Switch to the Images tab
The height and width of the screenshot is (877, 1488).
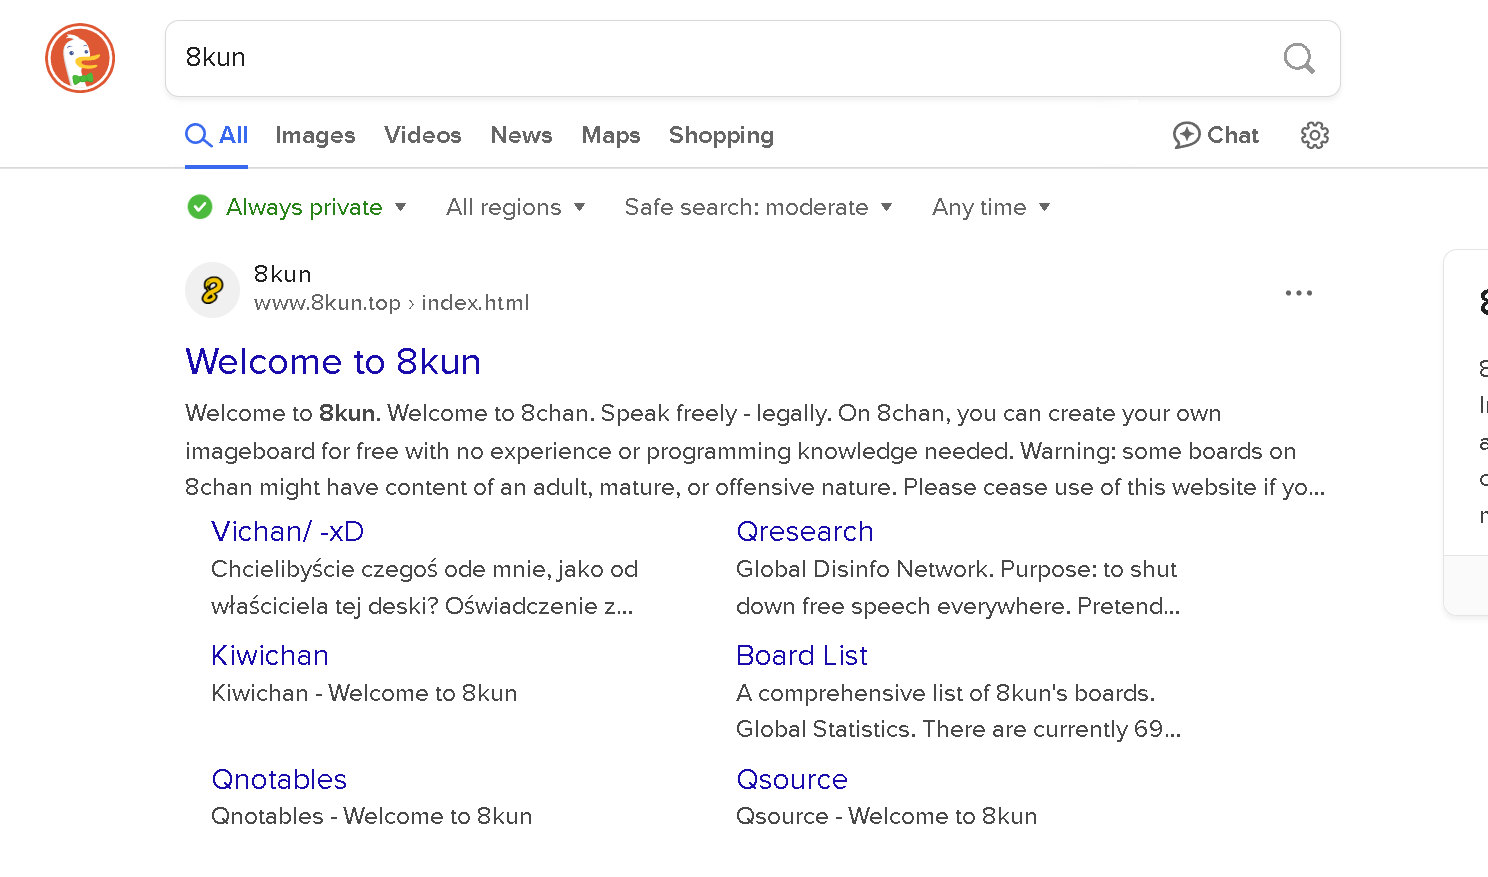click(315, 135)
